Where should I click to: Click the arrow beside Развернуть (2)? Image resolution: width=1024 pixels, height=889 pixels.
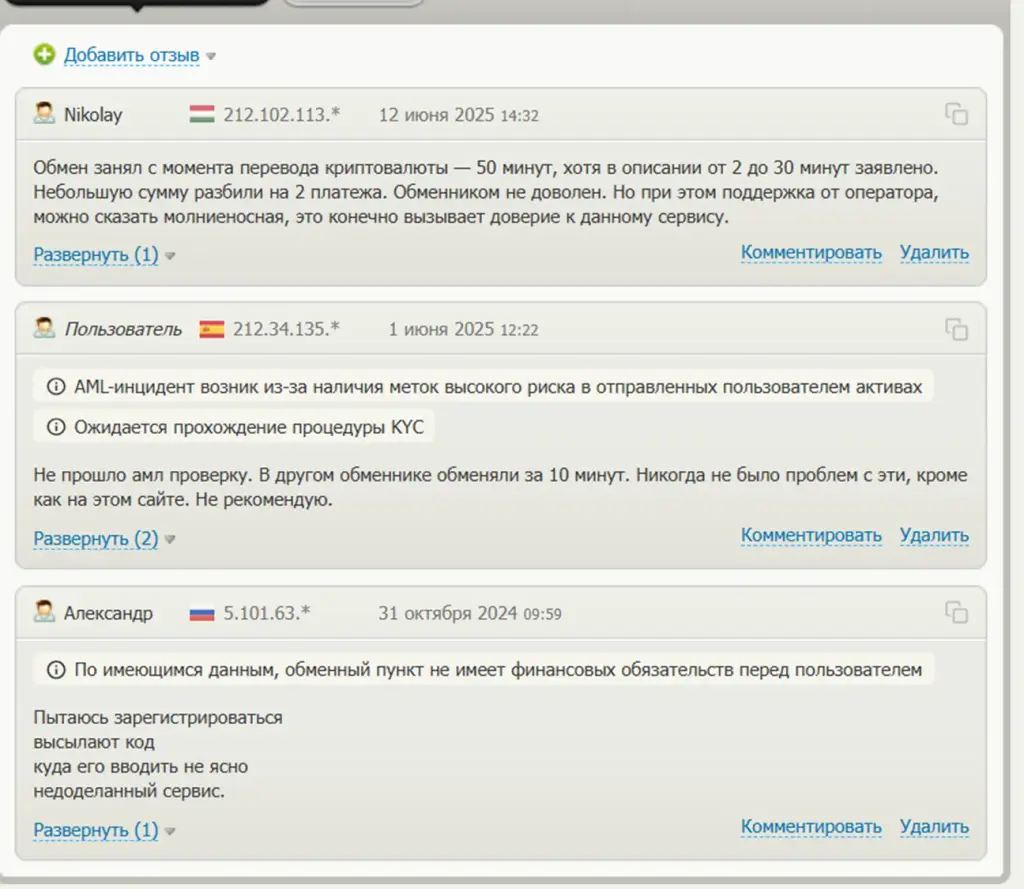coord(170,540)
